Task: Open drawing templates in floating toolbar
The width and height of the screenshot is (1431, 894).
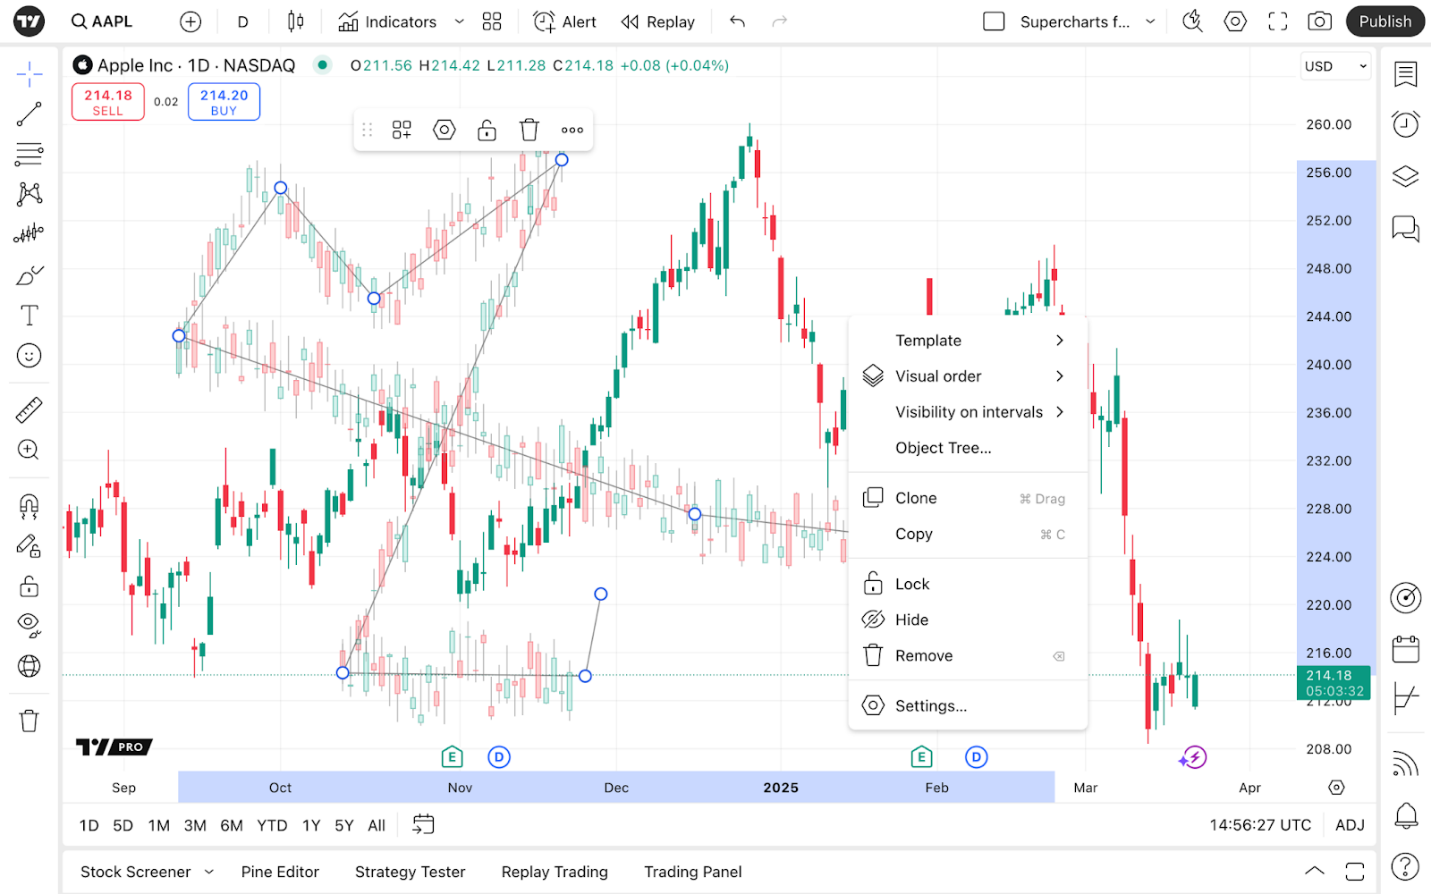Action: [402, 130]
